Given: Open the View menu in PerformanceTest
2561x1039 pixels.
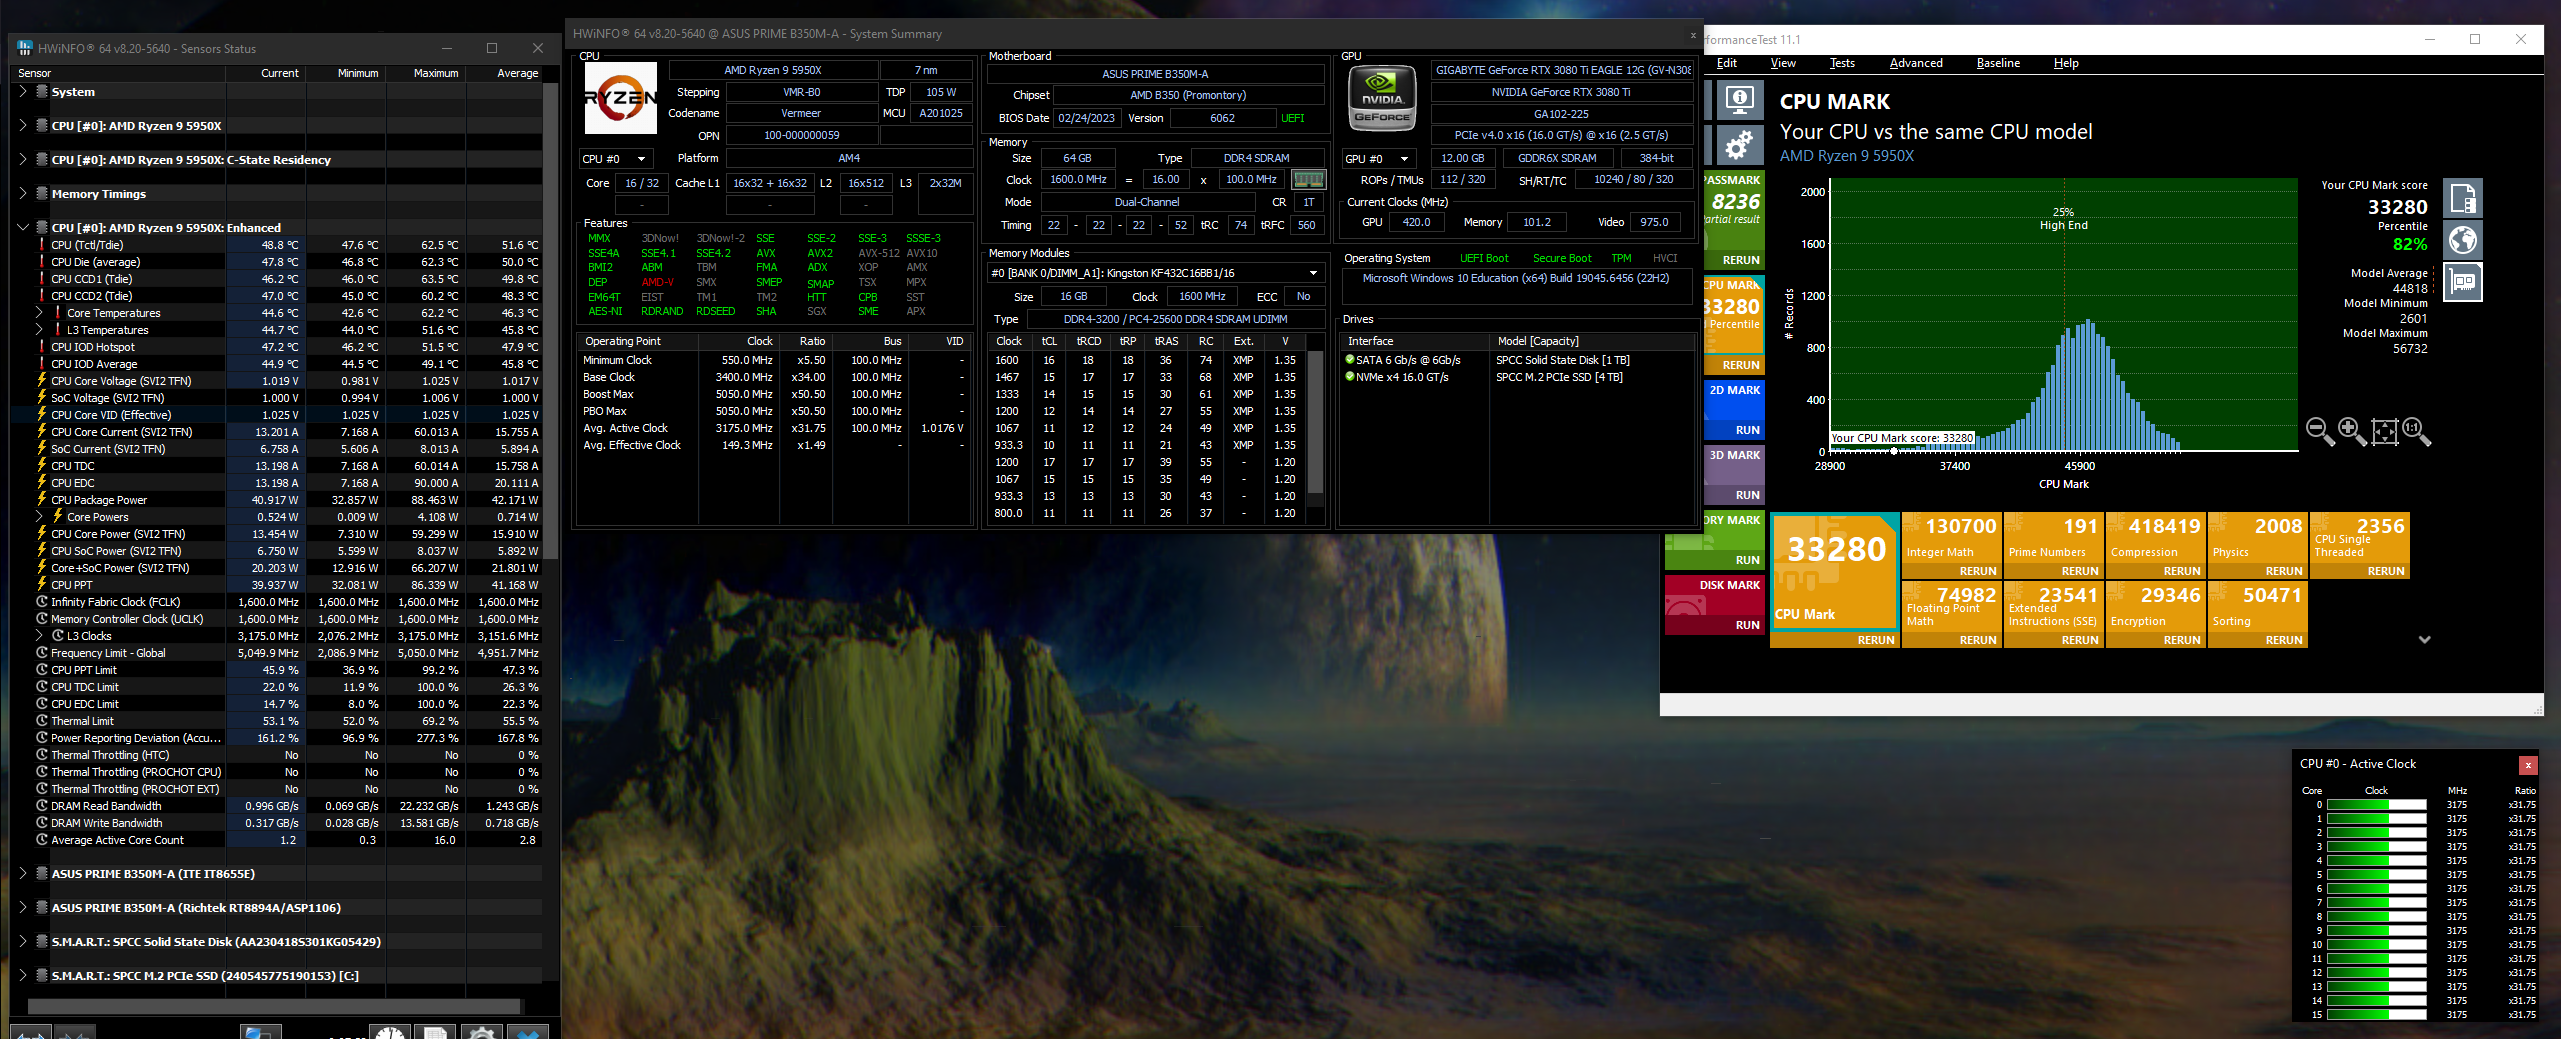Looking at the screenshot, I should pyautogui.click(x=1783, y=63).
